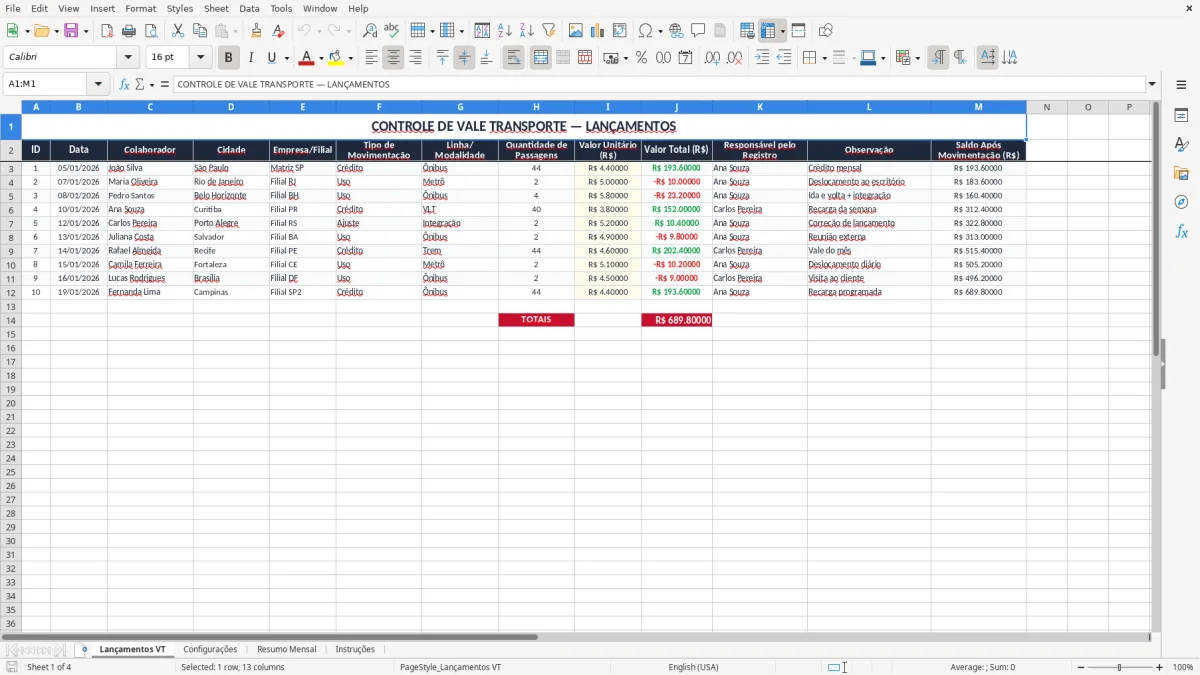Viewport: 1200px width, 675px height.
Task: Toggle Underline formatting
Action: point(271,58)
